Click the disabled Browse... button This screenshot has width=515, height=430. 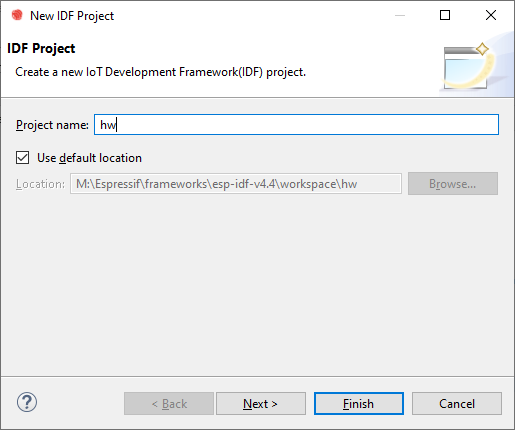(453, 184)
